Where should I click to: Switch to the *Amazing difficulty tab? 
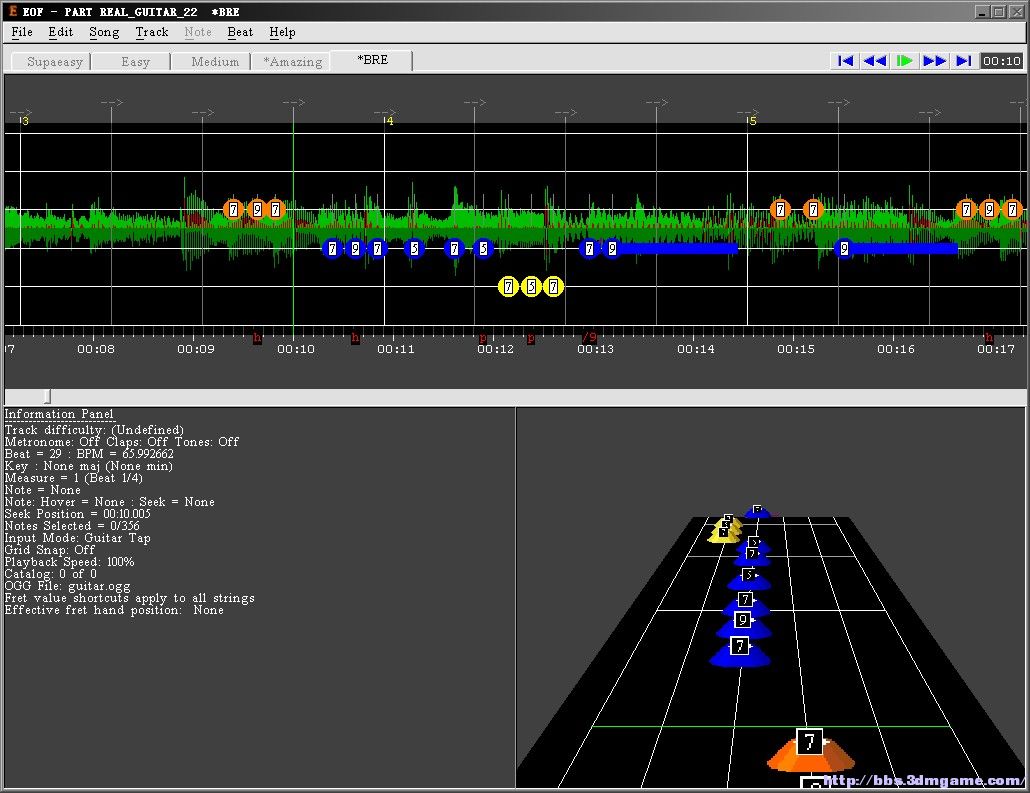(293, 62)
